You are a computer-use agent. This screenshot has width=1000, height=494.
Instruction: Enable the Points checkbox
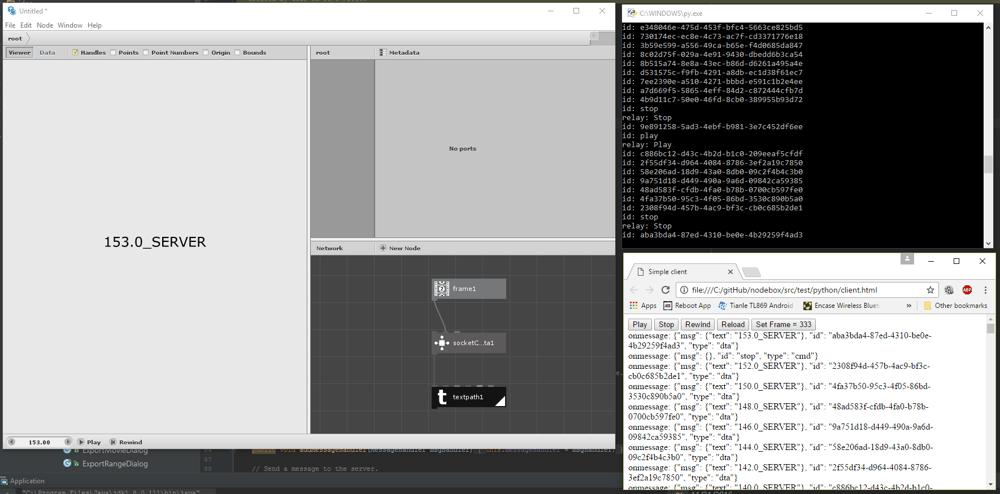(114, 52)
